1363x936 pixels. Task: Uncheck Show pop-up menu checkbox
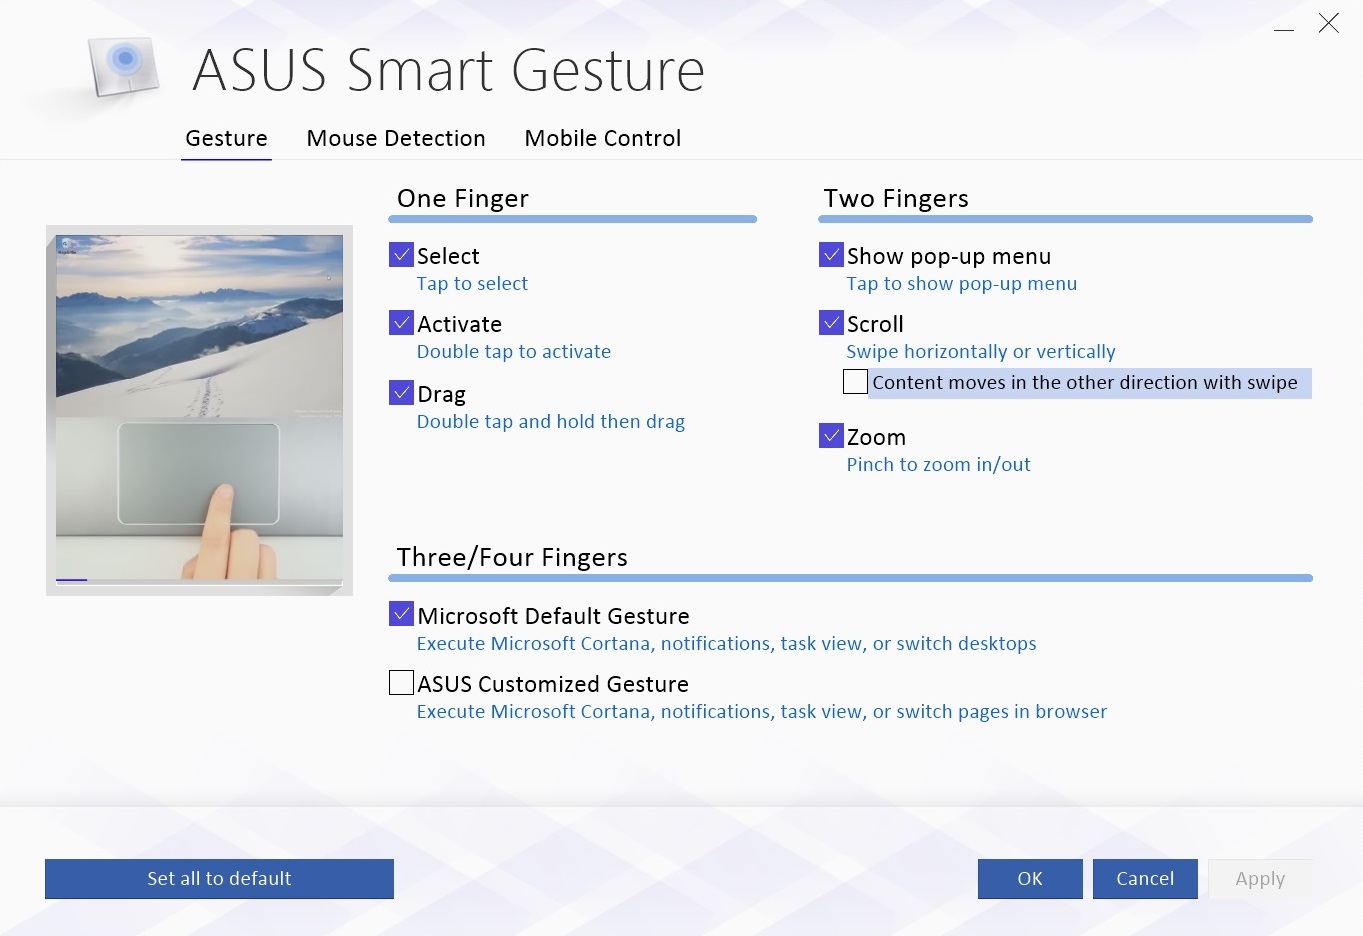[831, 255]
